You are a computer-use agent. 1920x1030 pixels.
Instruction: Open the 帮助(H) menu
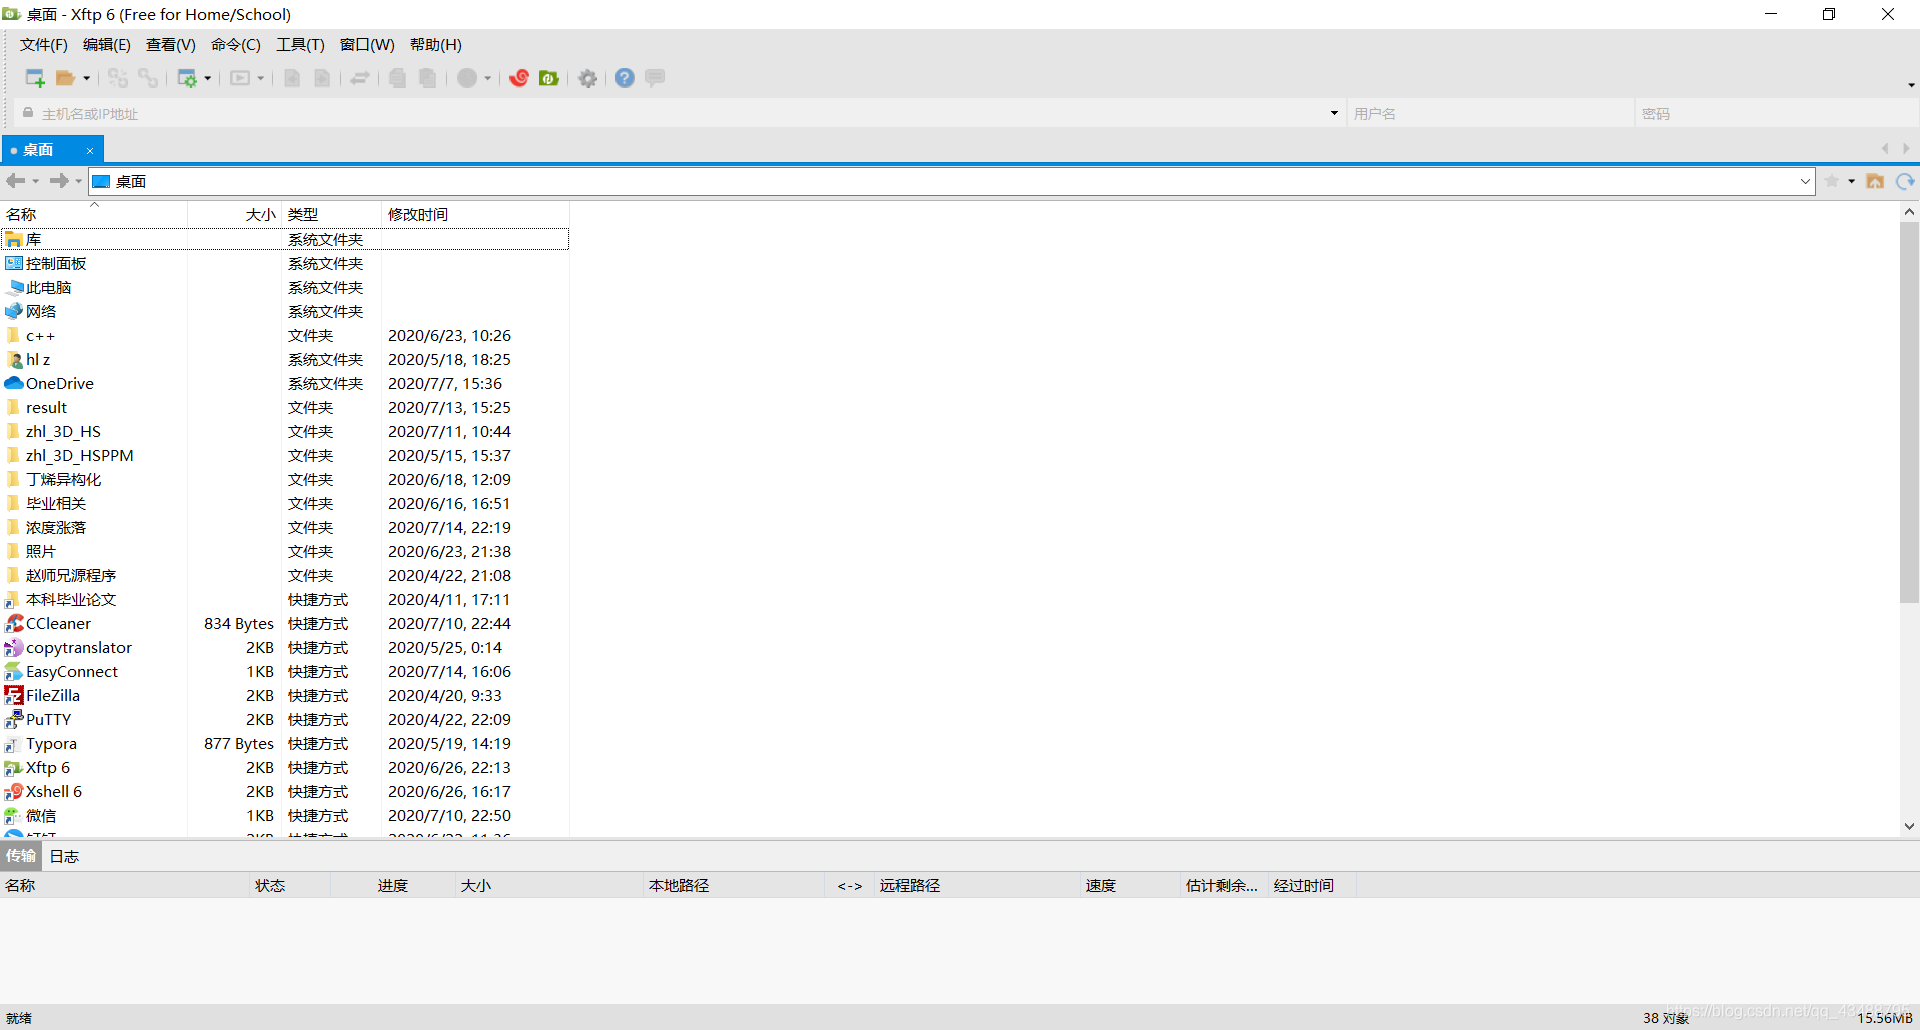[436, 45]
